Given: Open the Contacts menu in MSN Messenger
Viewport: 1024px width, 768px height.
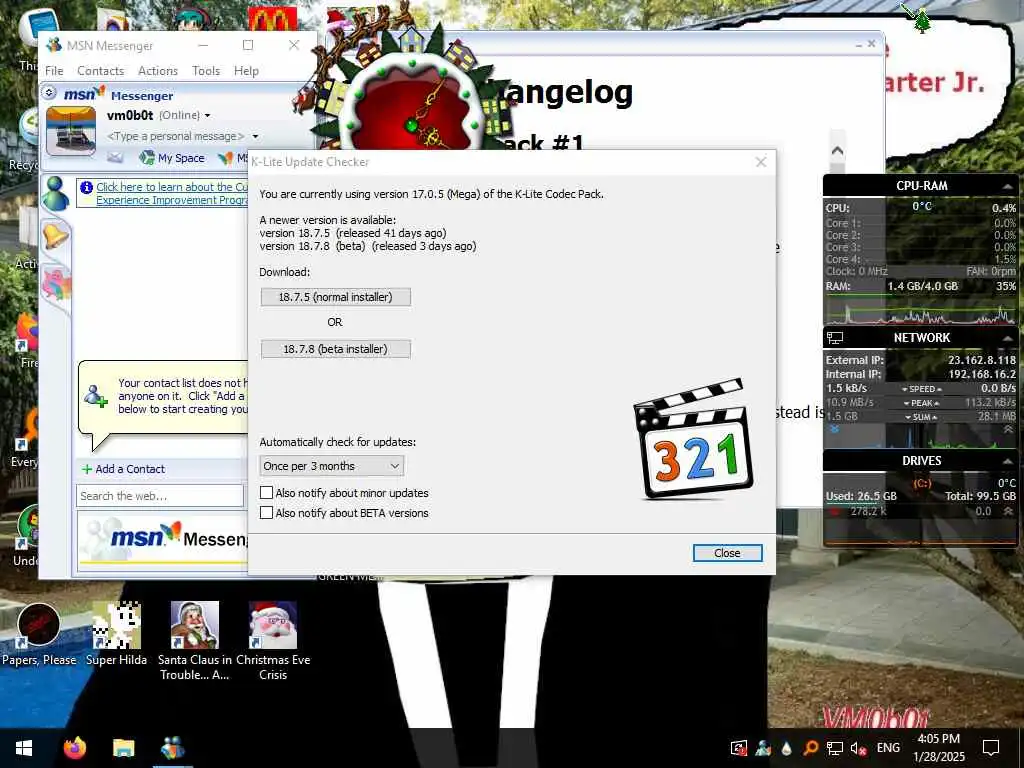Looking at the screenshot, I should click(101, 71).
